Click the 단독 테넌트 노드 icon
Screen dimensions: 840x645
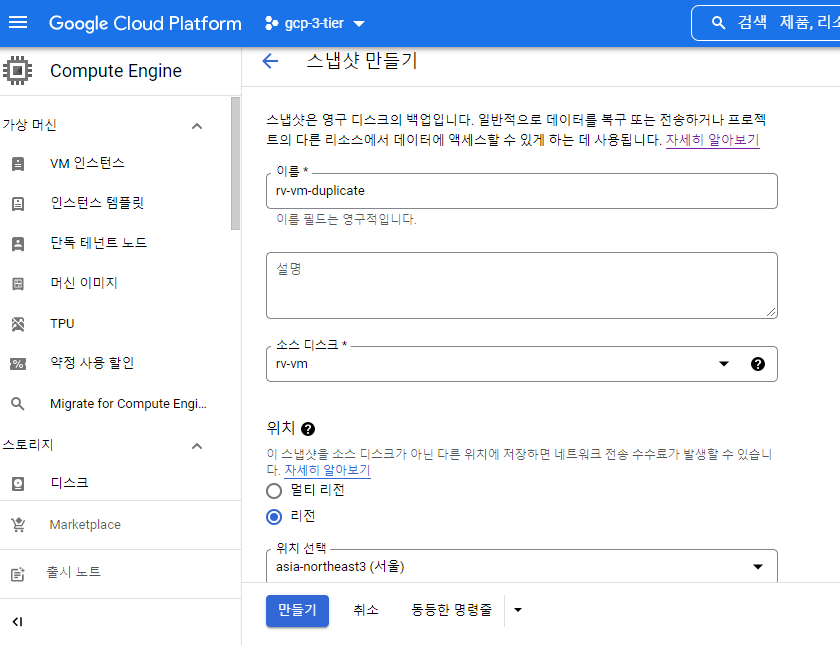(x=18, y=244)
